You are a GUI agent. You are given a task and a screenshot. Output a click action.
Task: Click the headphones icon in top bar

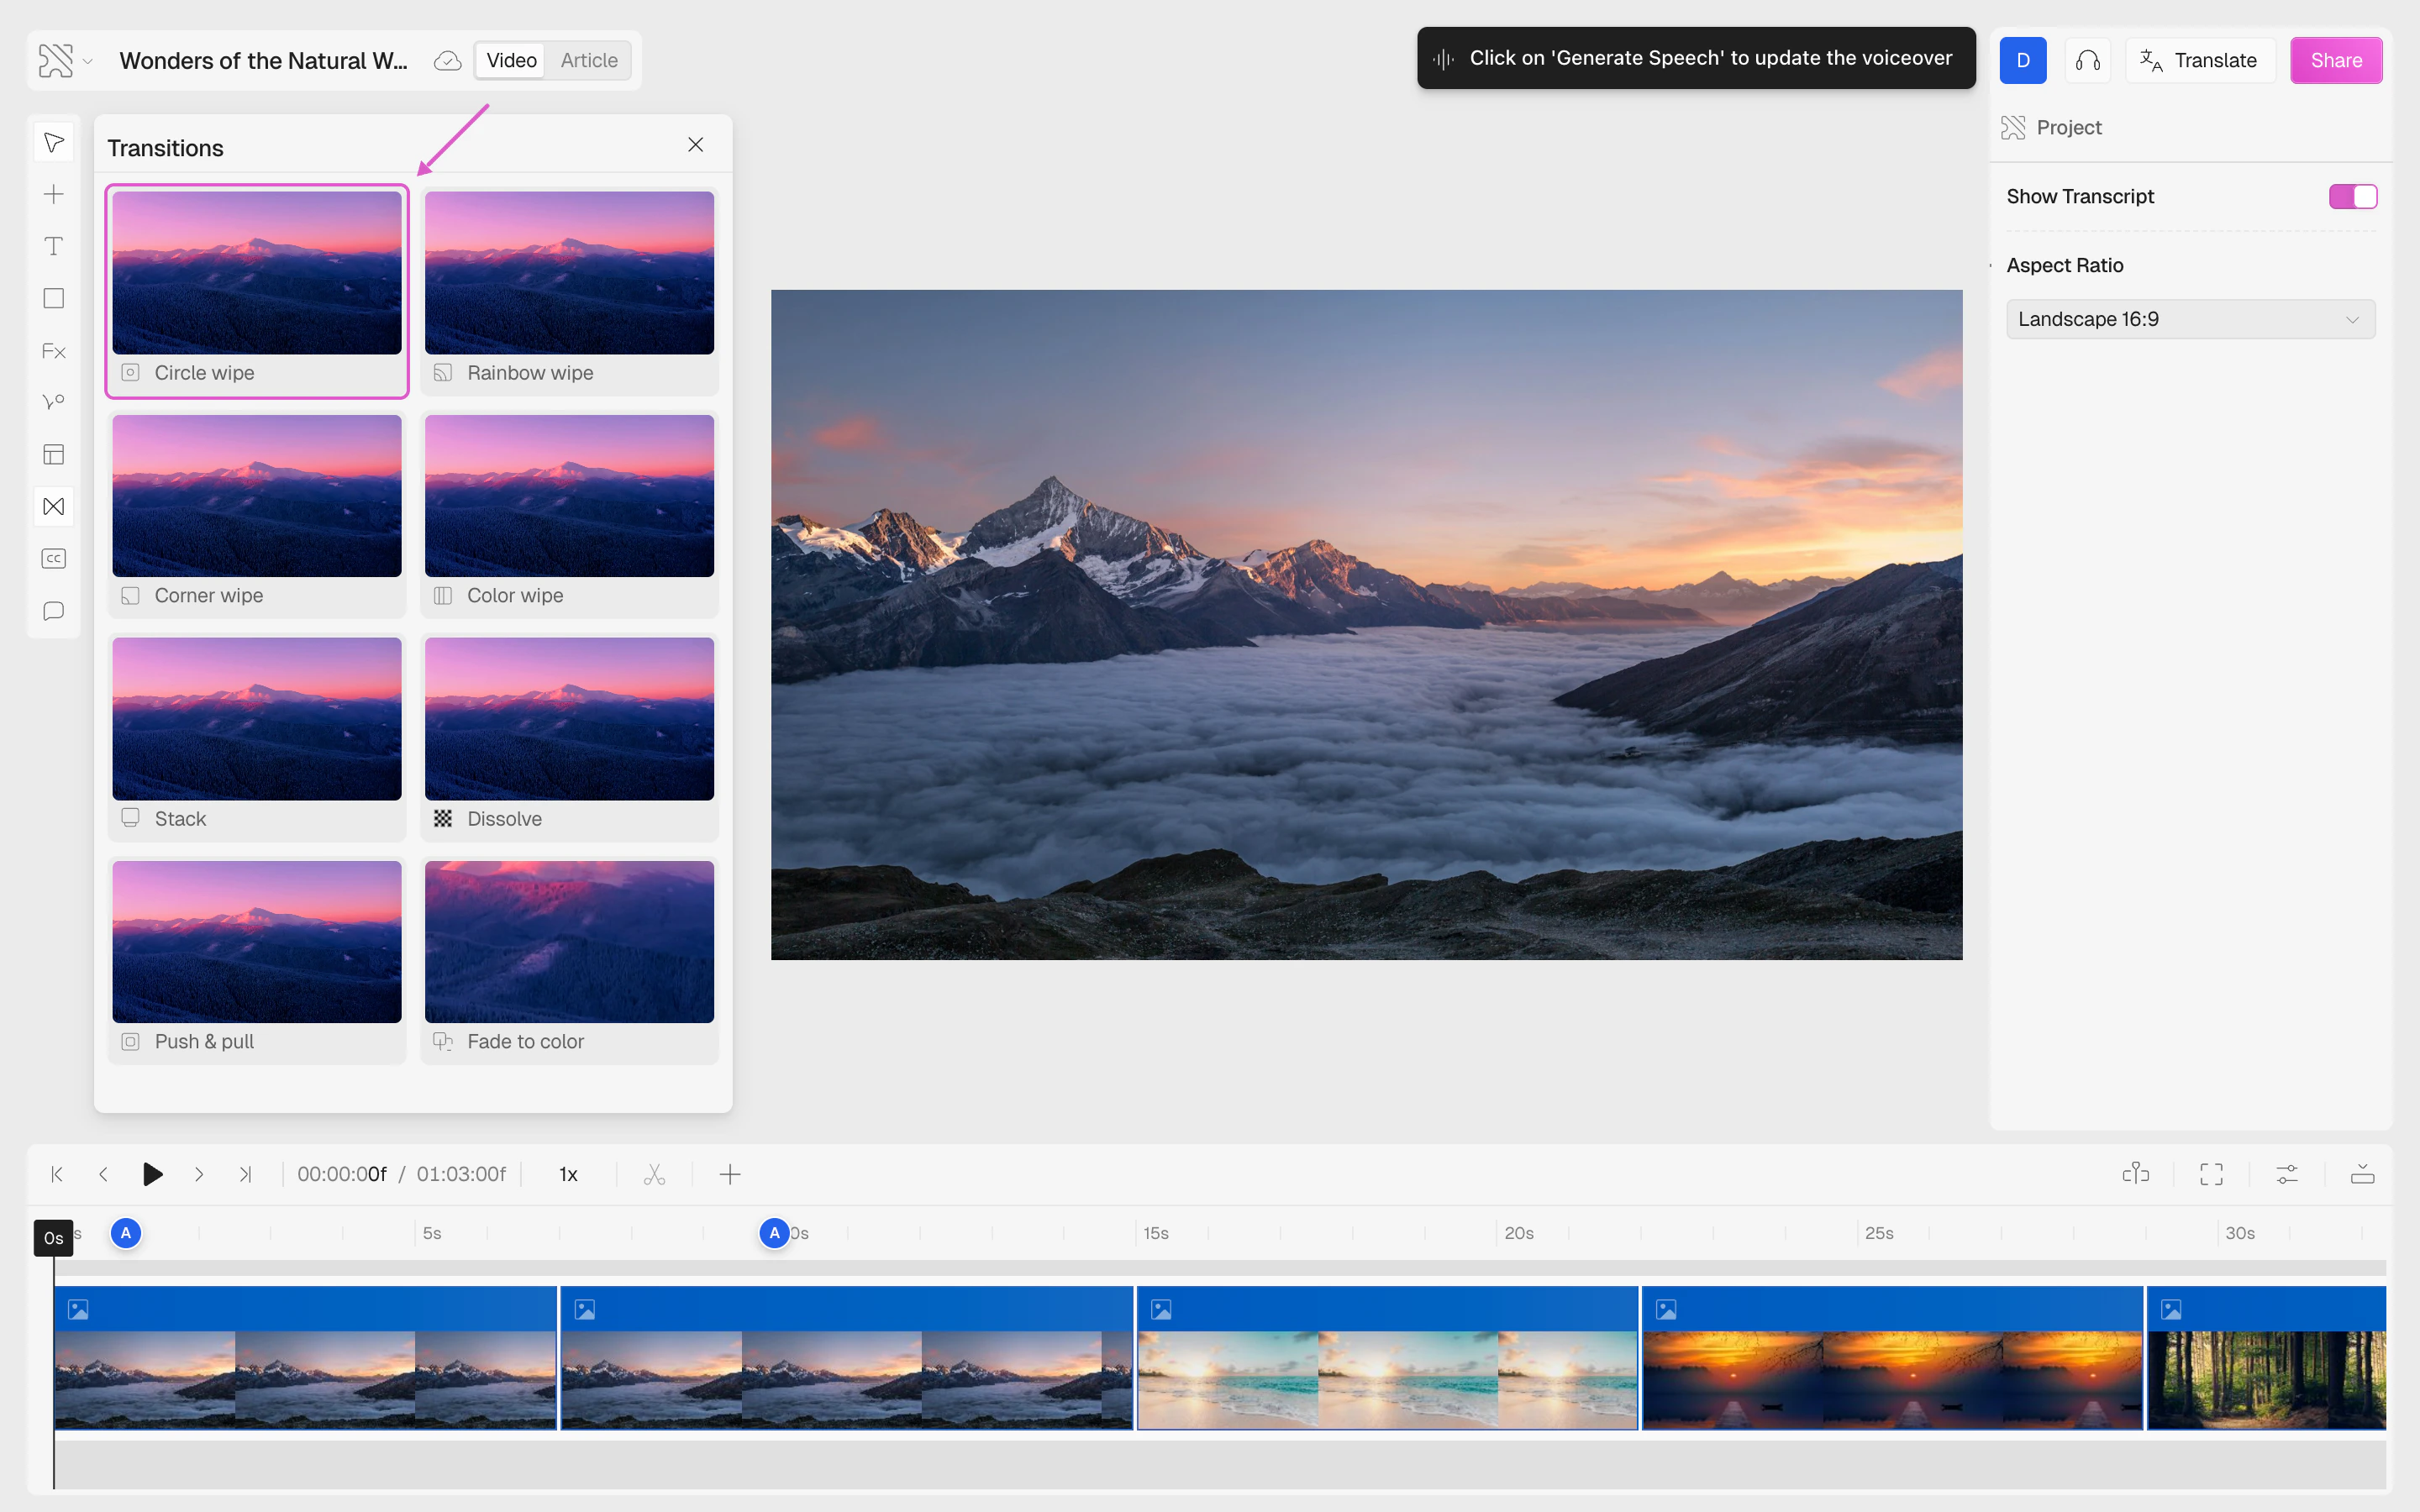click(x=2087, y=60)
